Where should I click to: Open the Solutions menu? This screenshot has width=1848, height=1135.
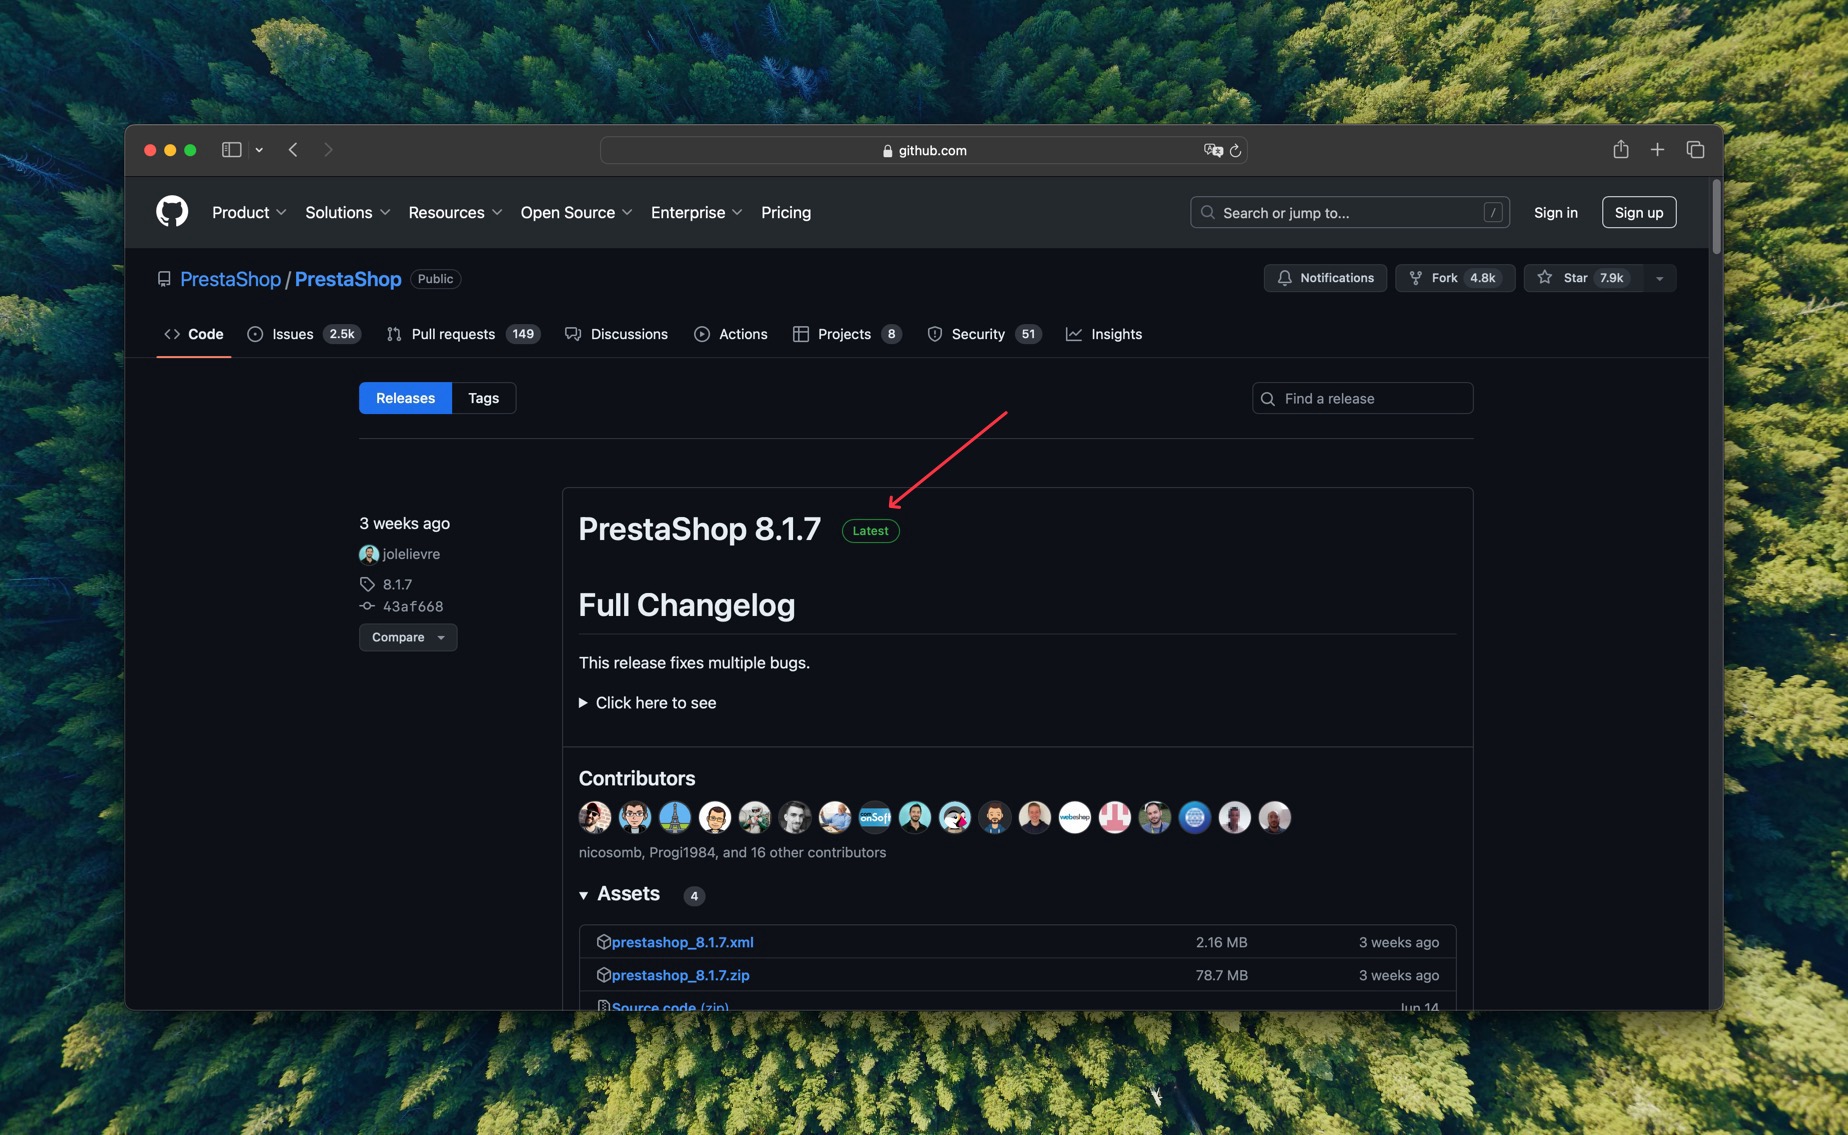(x=347, y=212)
